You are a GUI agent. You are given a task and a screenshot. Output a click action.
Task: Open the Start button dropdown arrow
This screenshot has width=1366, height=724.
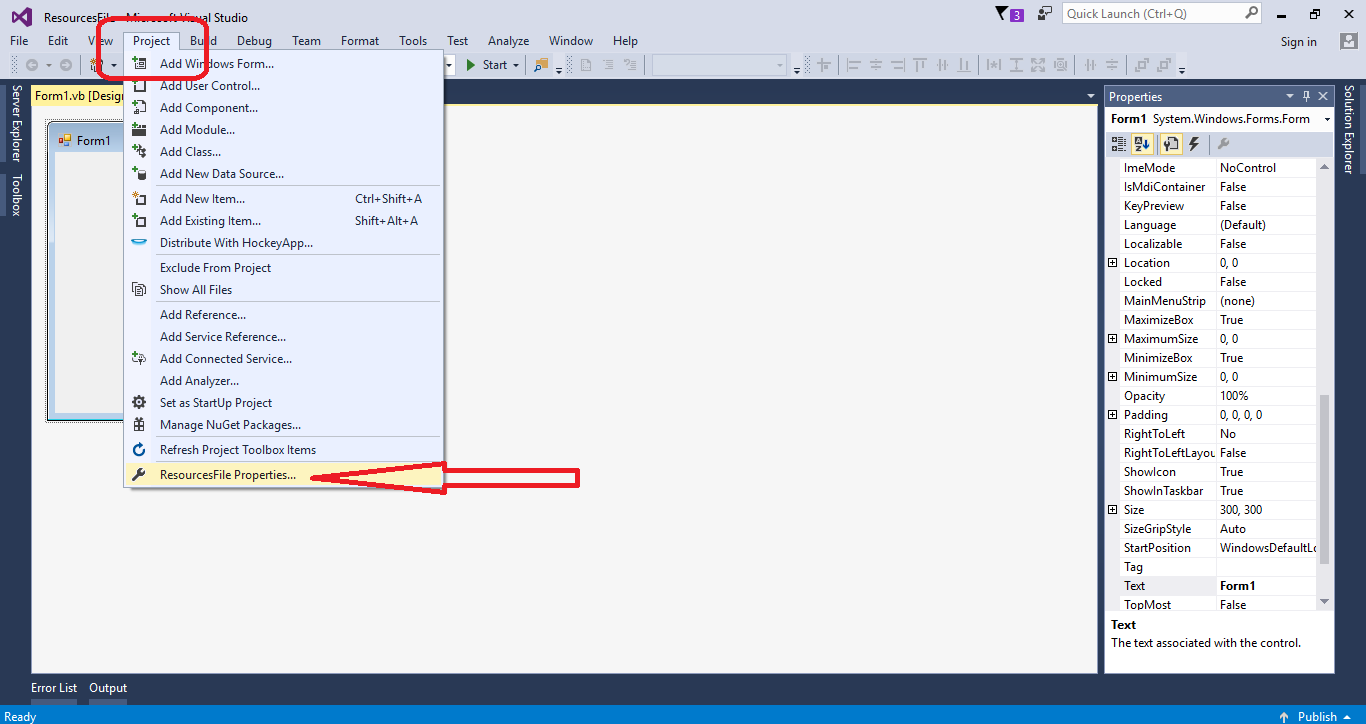(x=516, y=65)
